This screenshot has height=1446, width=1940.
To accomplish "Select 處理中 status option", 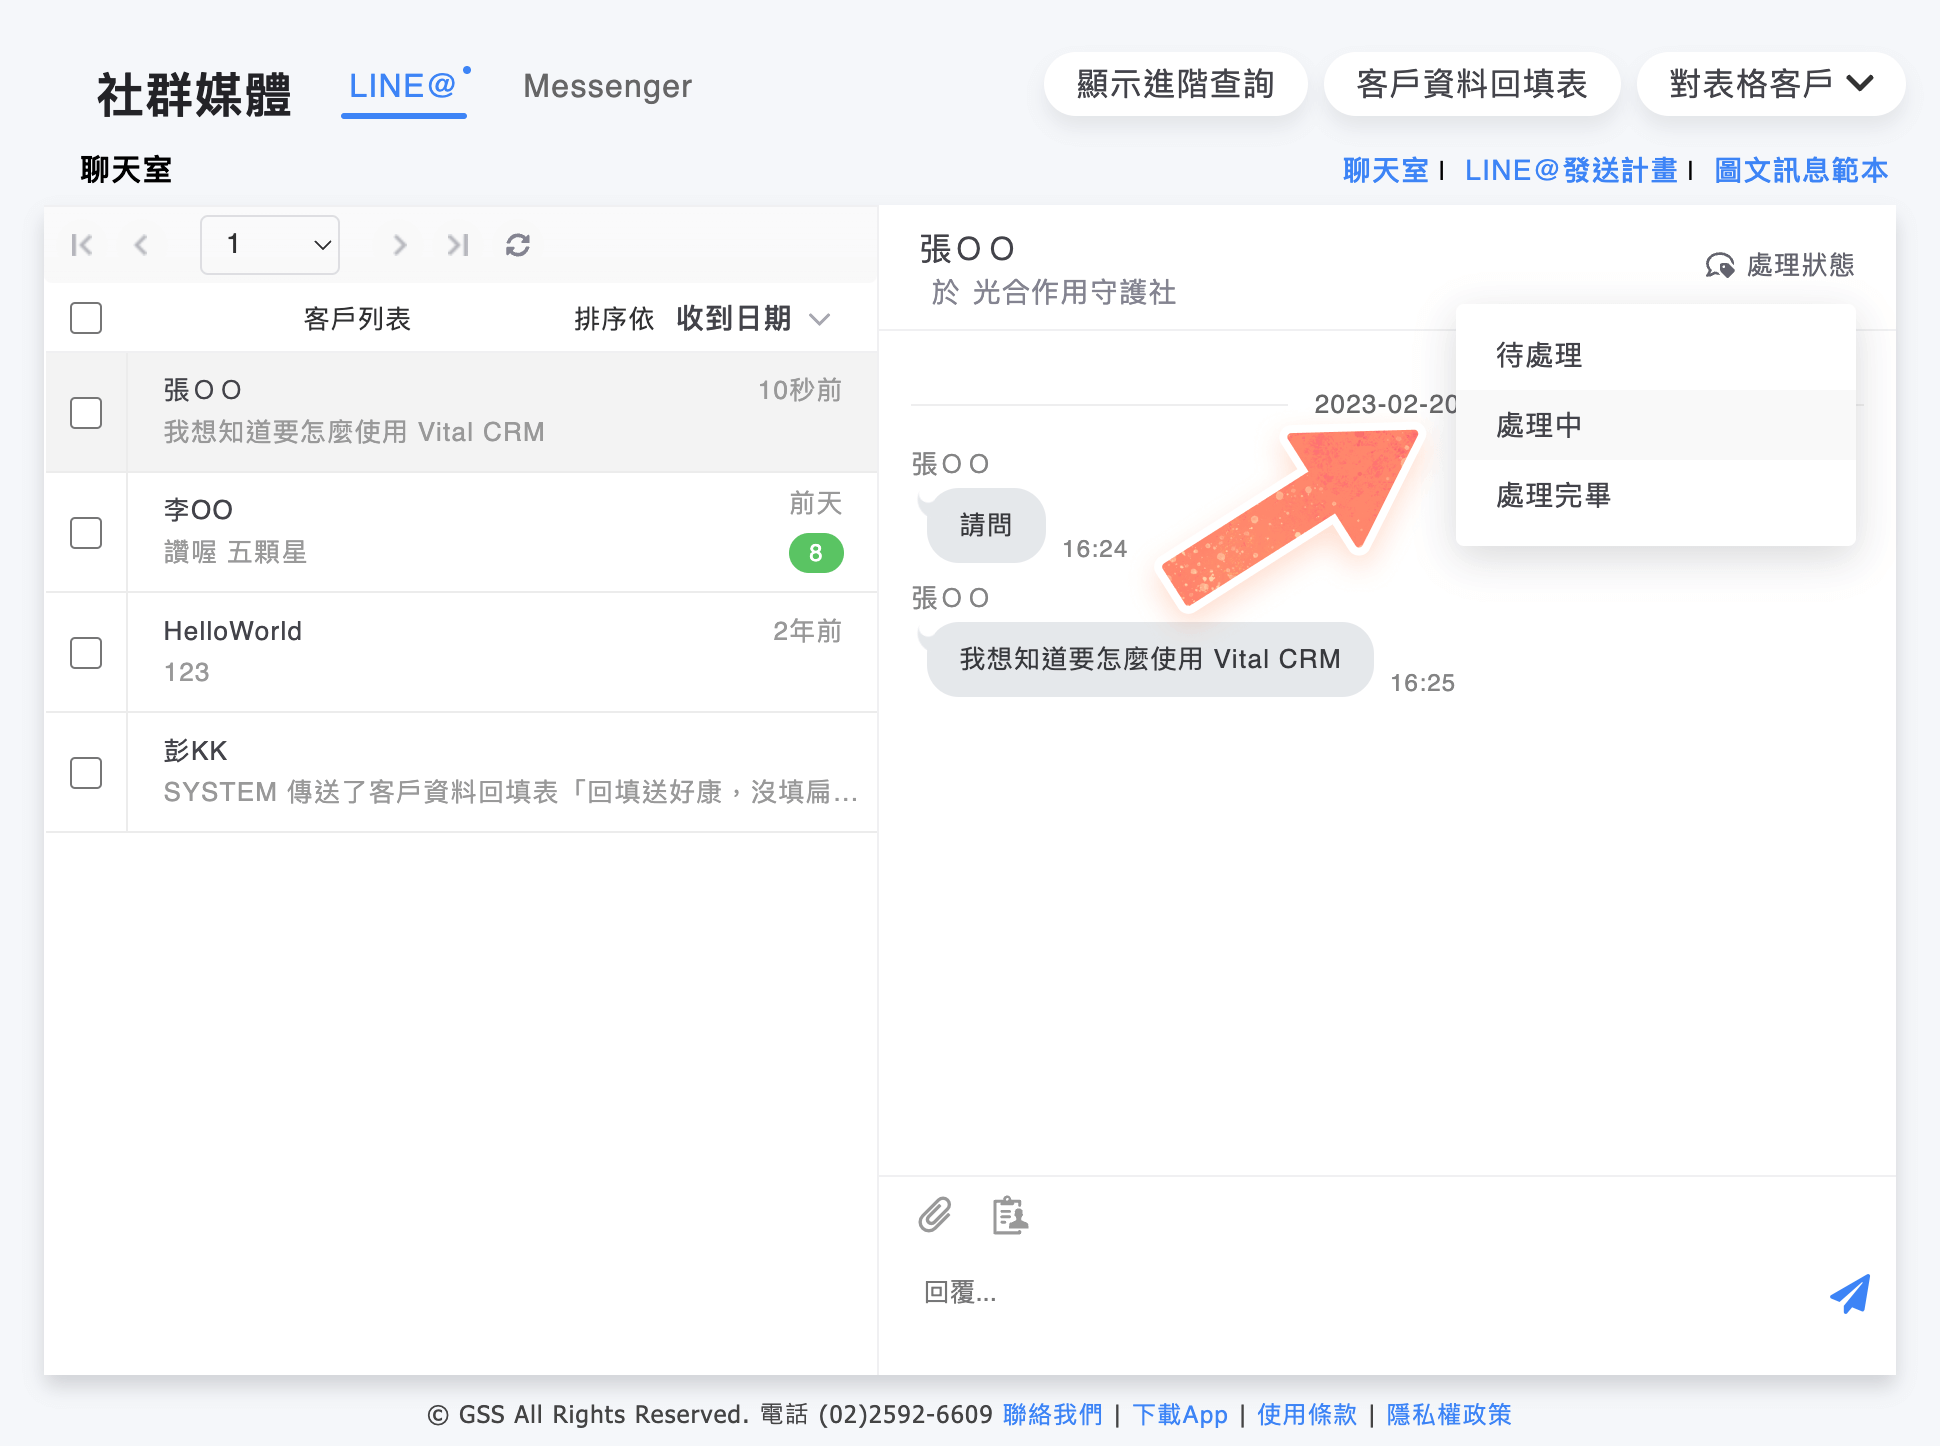I will pyautogui.click(x=1656, y=425).
